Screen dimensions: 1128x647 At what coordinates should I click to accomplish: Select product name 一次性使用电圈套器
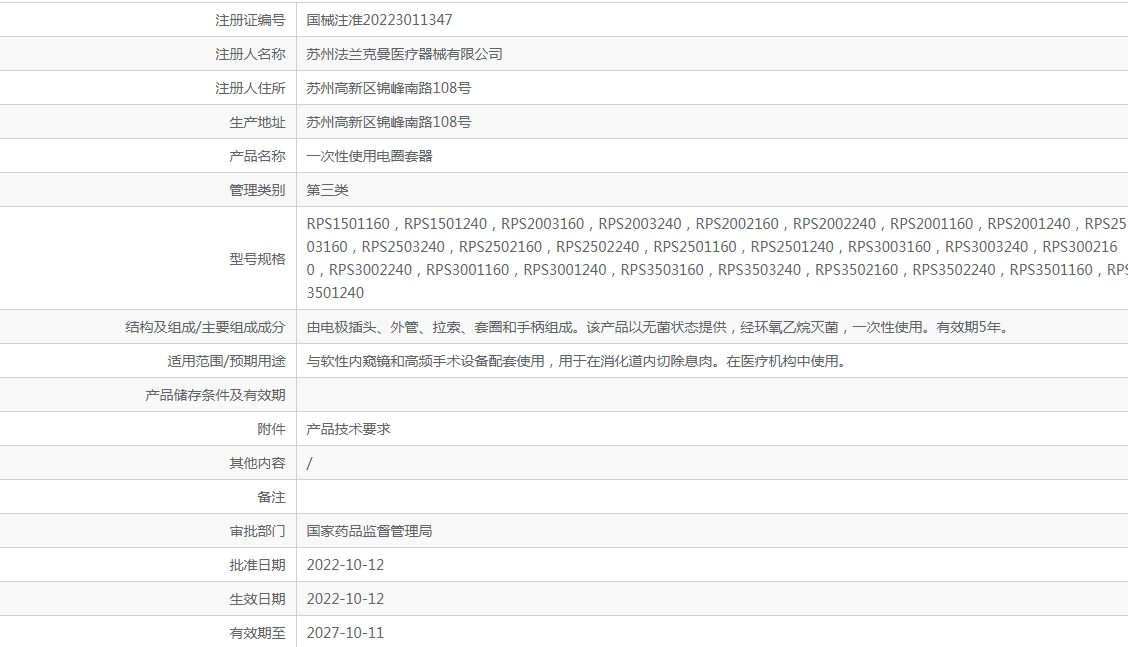(x=369, y=156)
